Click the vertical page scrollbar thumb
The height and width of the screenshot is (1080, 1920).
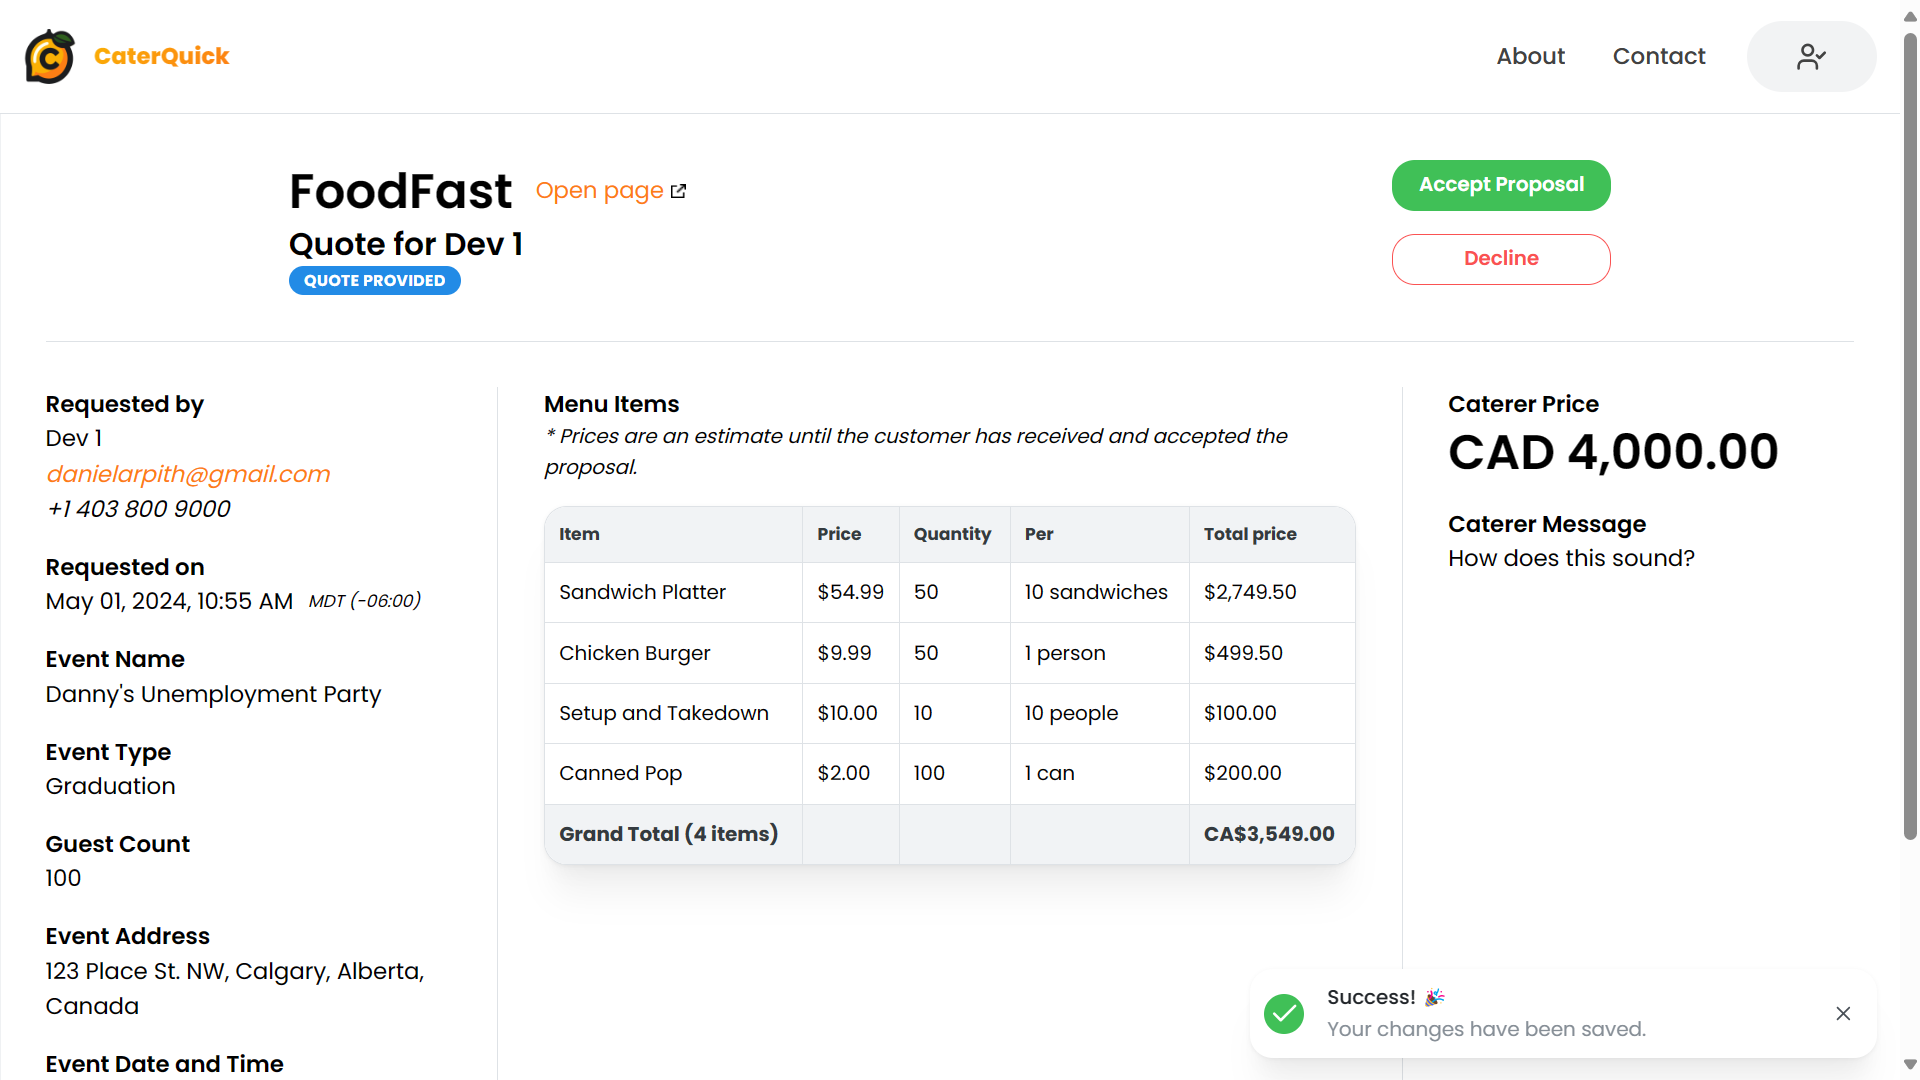tap(1910, 435)
